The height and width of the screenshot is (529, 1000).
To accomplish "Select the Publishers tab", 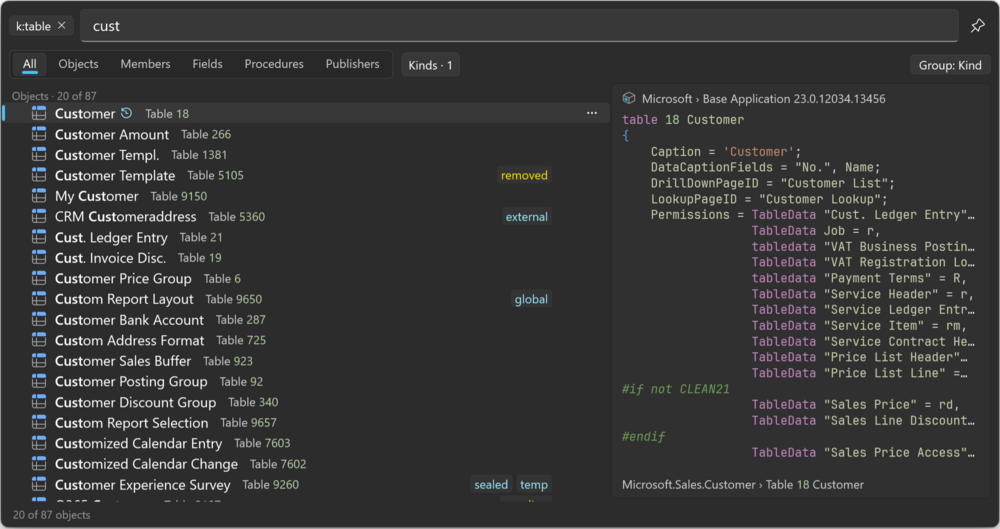I will tap(353, 64).
